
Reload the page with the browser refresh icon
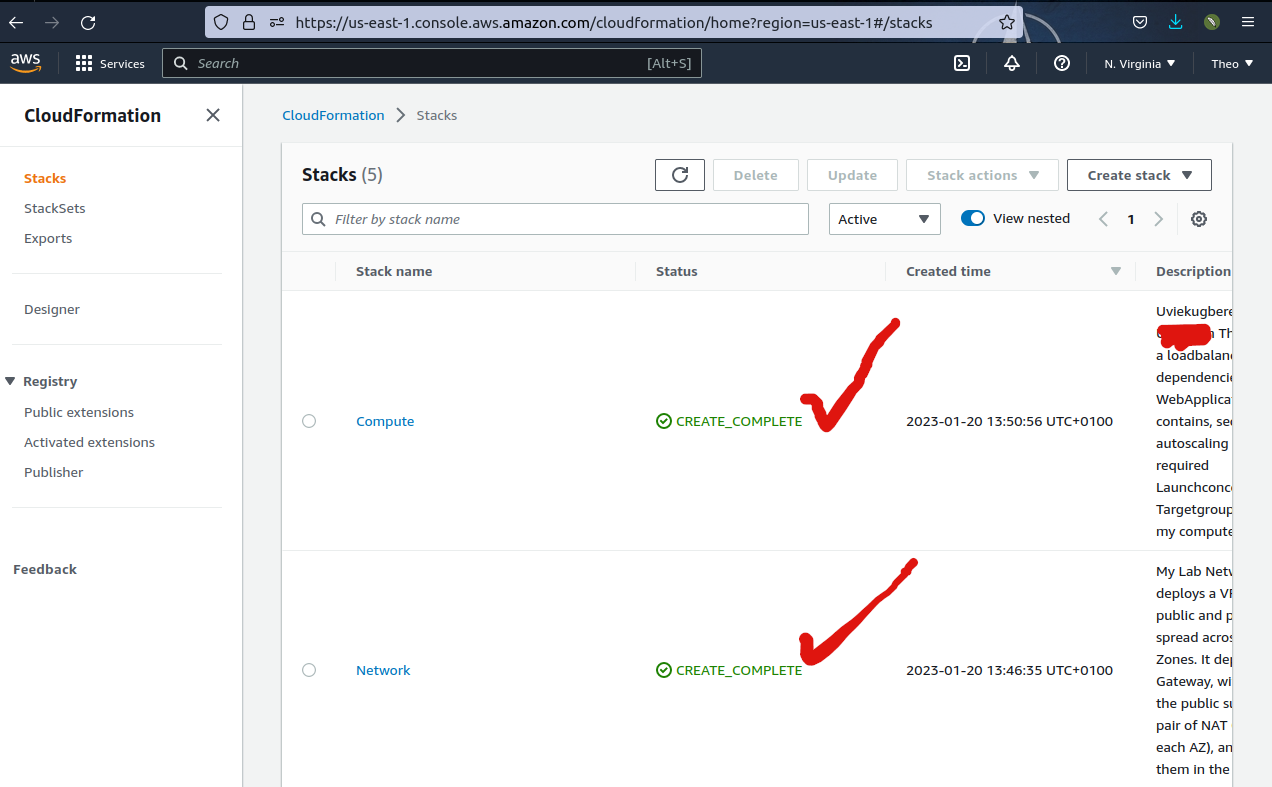coord(88,22)
